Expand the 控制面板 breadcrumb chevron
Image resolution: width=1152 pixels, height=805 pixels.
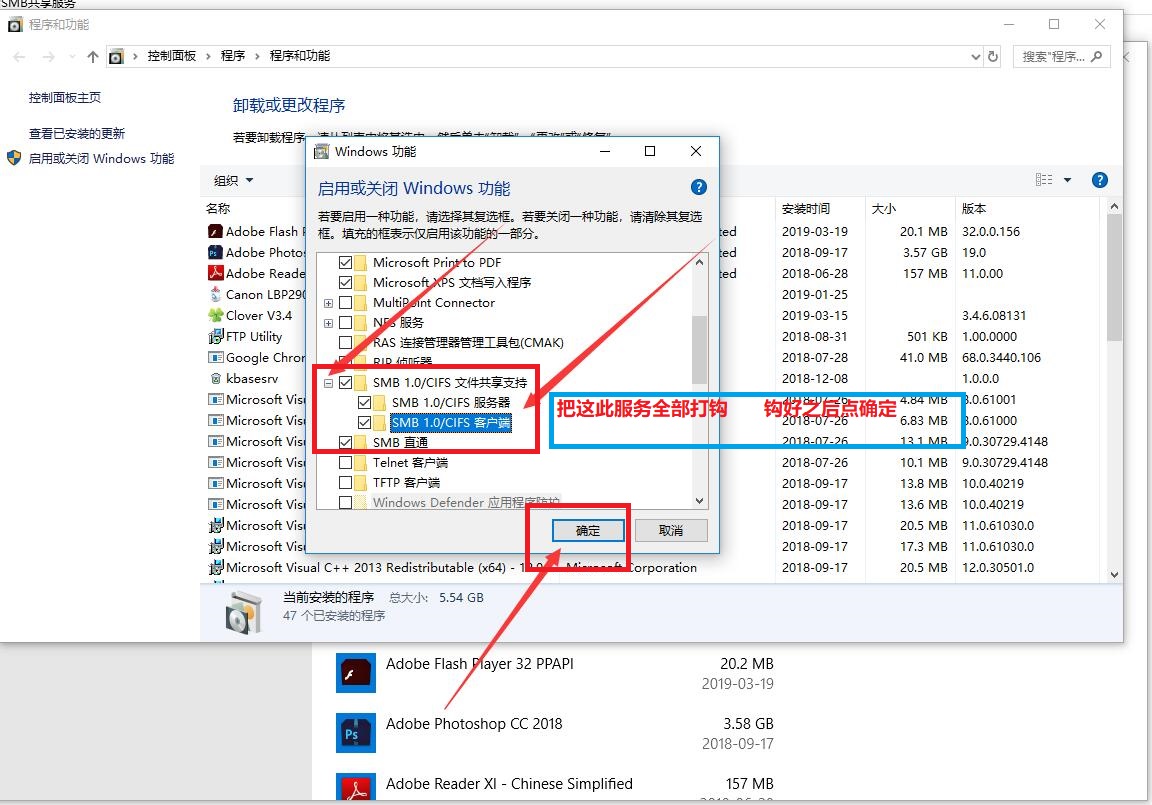click(207, 57)
